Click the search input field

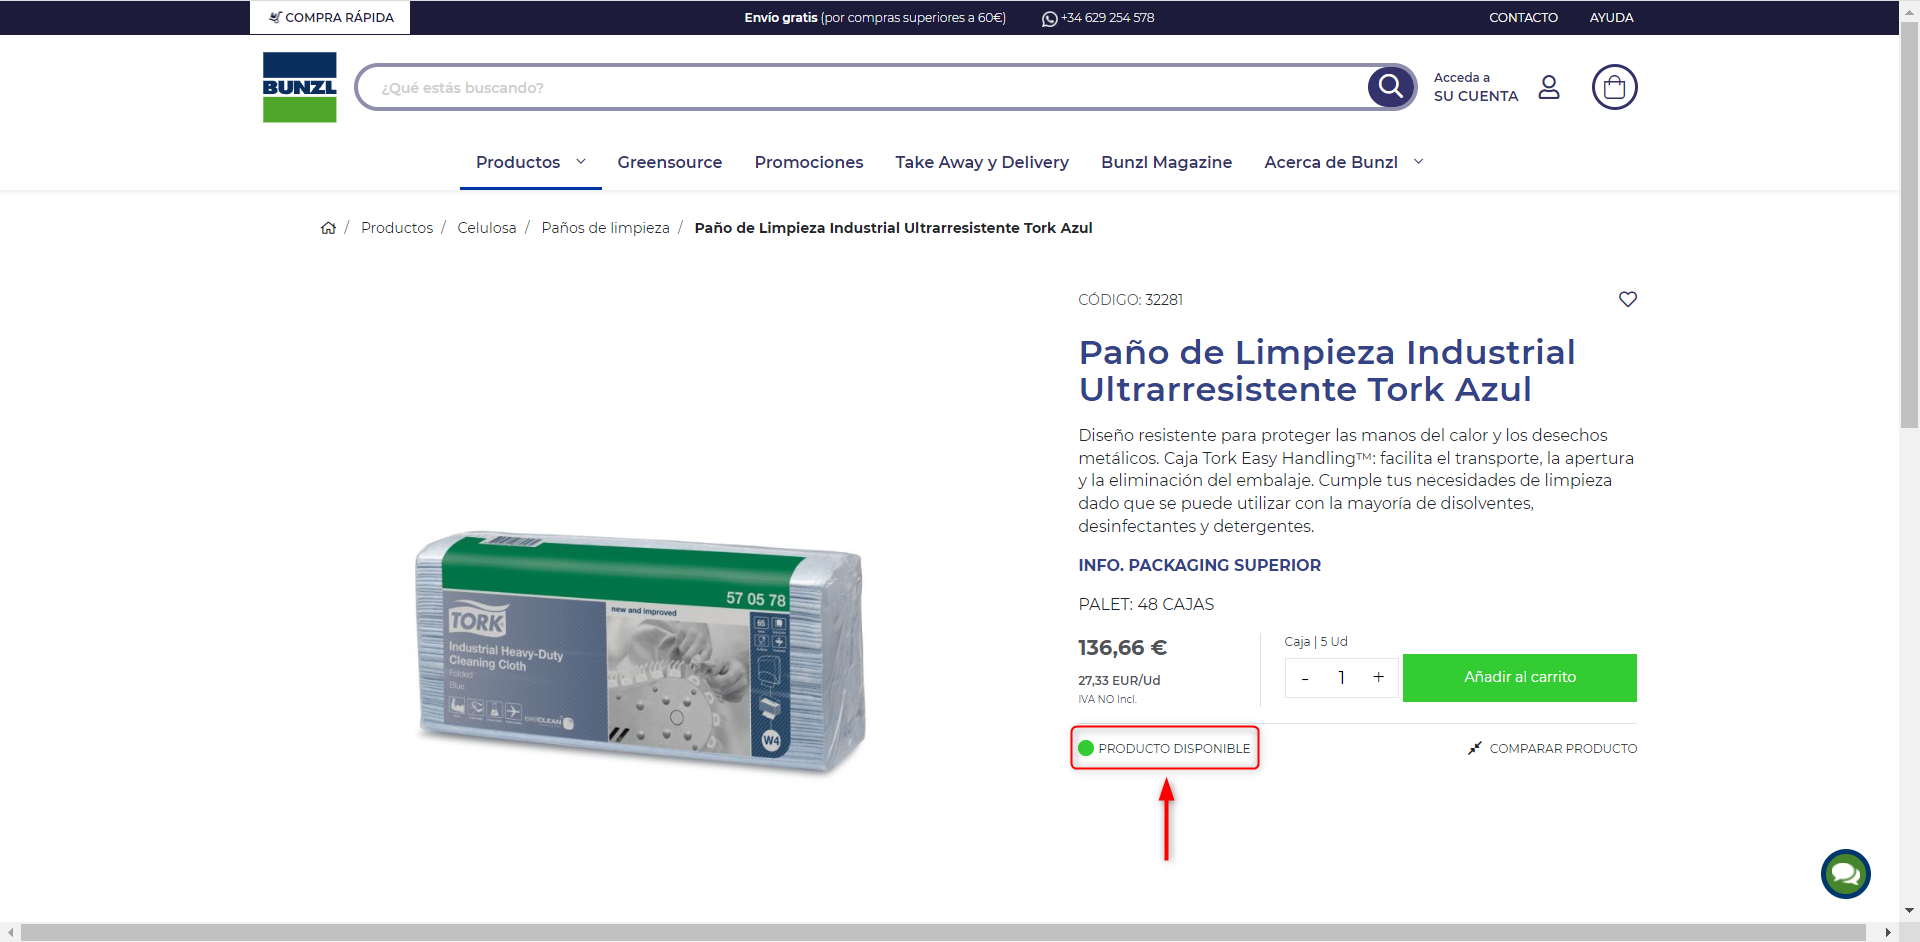pyautogui.click(x=862, y=87)
